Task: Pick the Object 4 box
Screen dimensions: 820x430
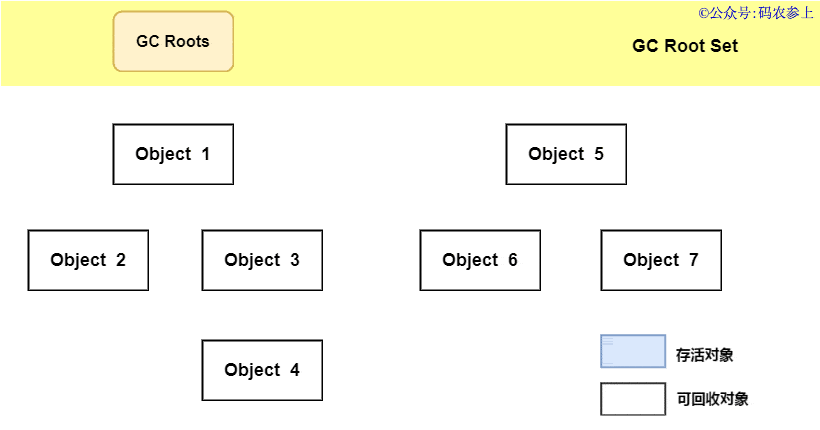Action: 262,370
